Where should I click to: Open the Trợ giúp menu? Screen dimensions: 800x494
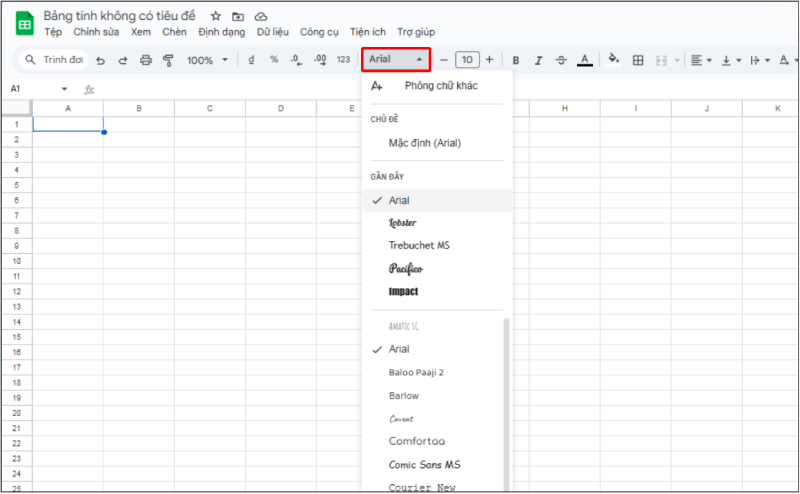pyautogui.click(x=416, y=32)
